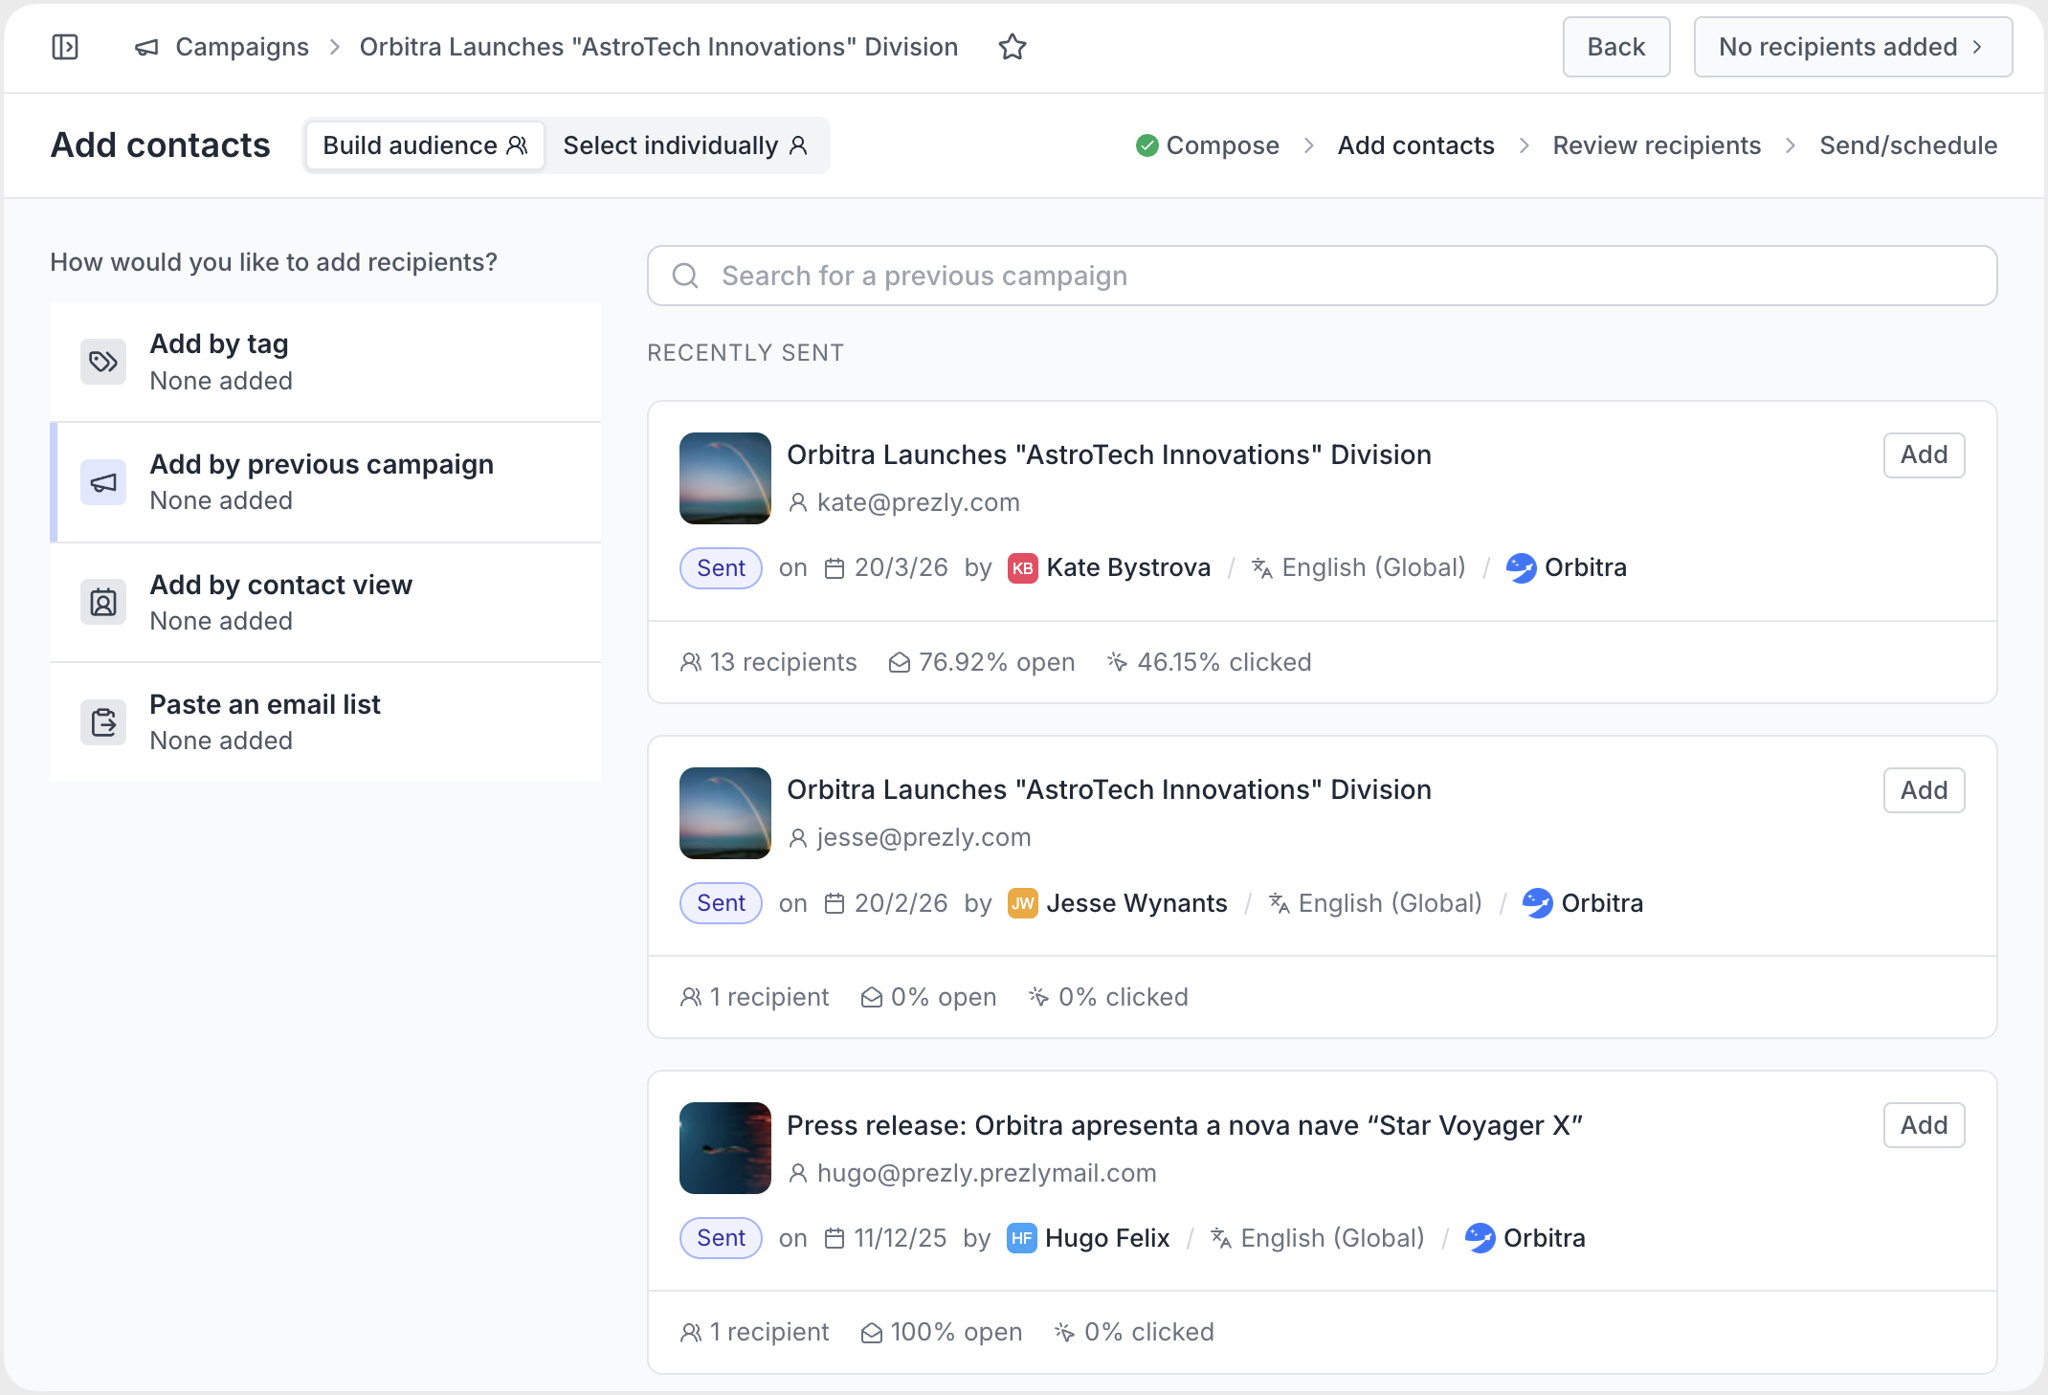Click the JW avatar for Jesse Wynants
Viewport: 2048px width, 1395px height.
[x=1022, y=903]
